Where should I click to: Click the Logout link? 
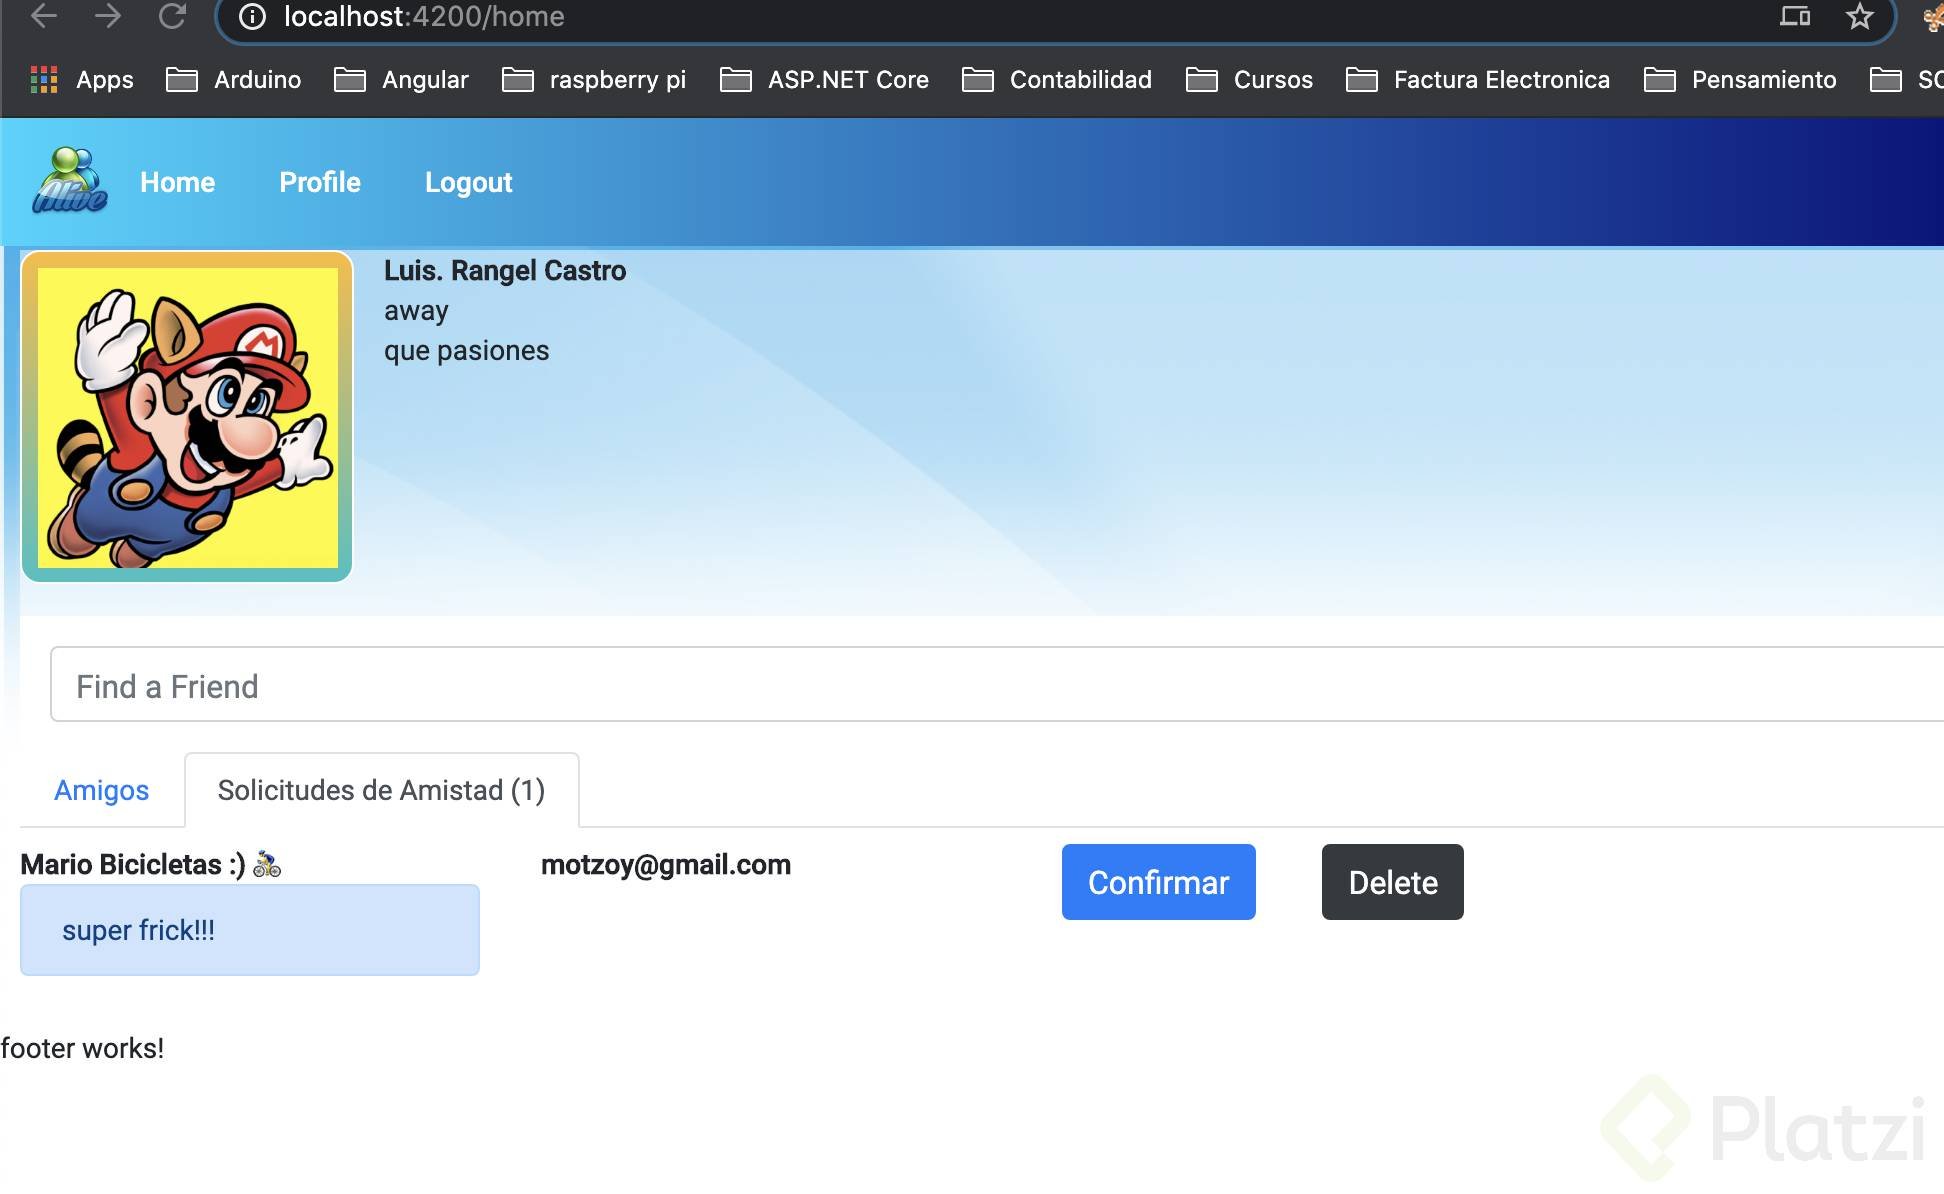coord(468,182)
